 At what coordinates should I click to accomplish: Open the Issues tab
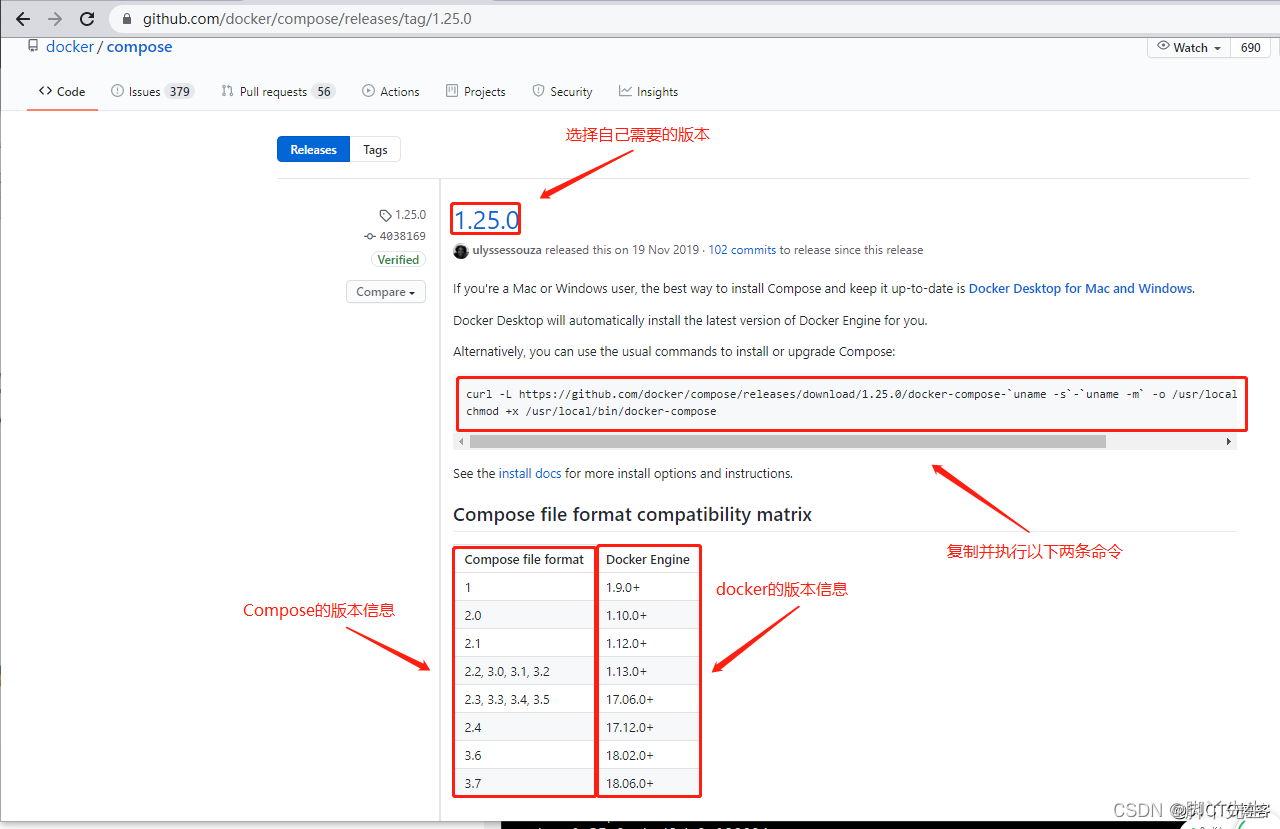tap(152, 91)
